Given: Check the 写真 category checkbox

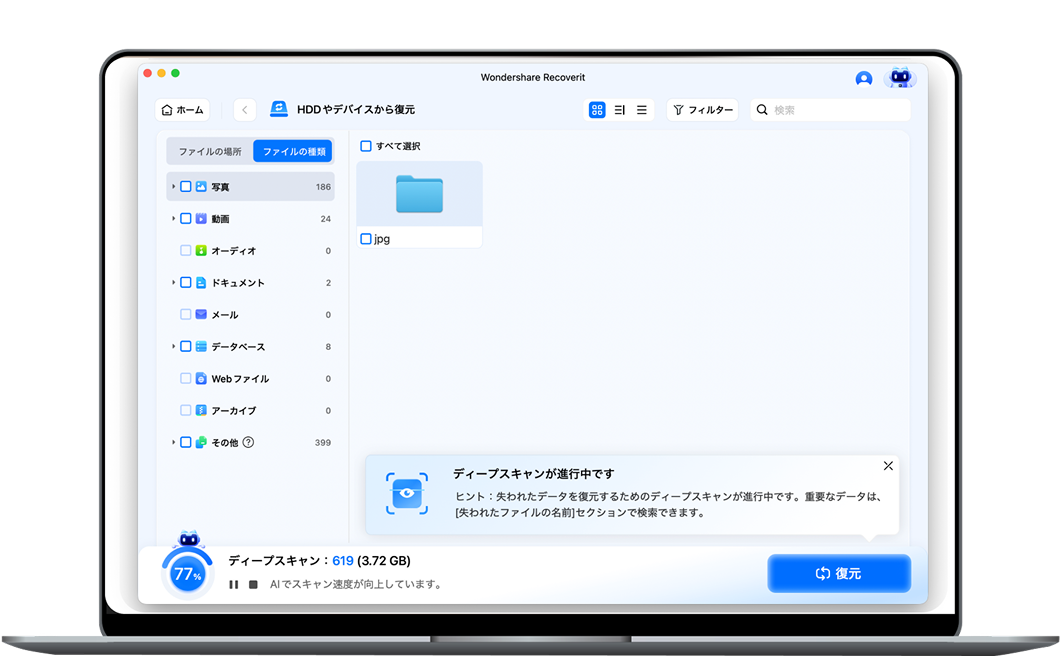Looking at the screenshot, I should tap(186, 187).
